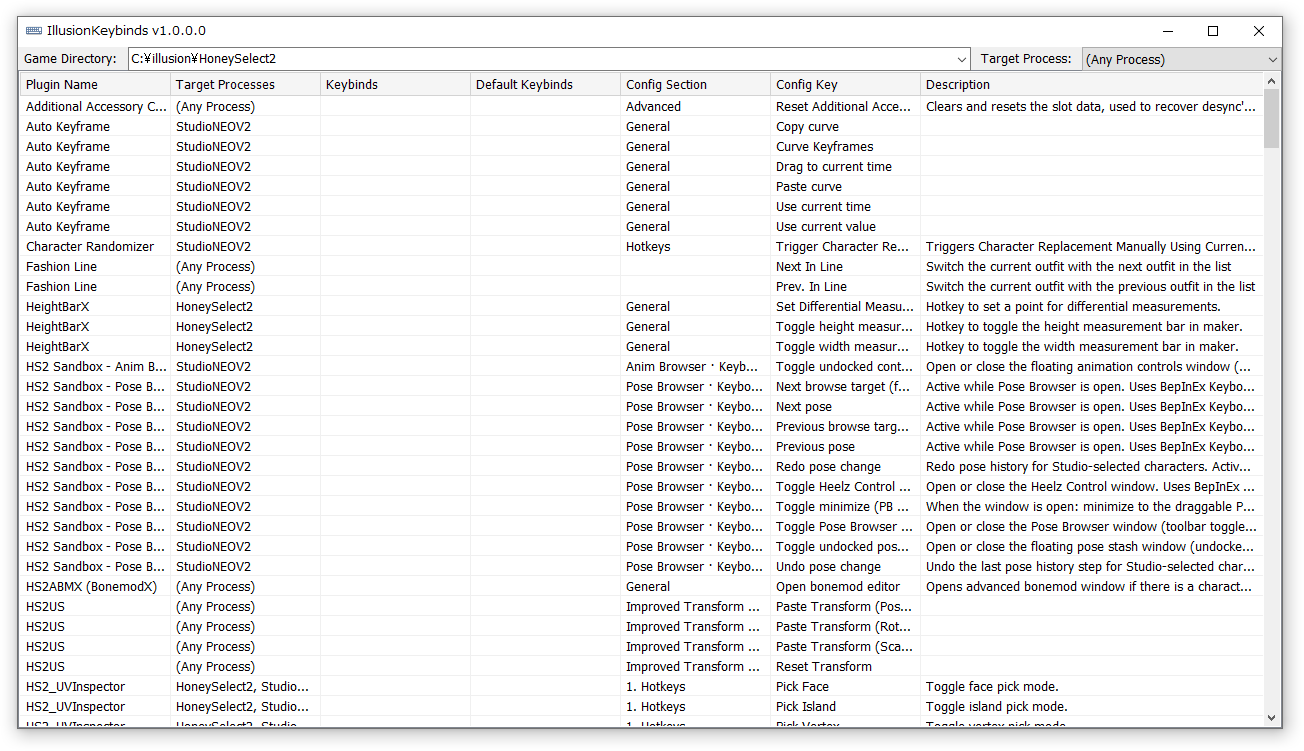Screen dimensions: 1304x751
Task: Click the Keybinds column header
Action: tap(396, 85)
